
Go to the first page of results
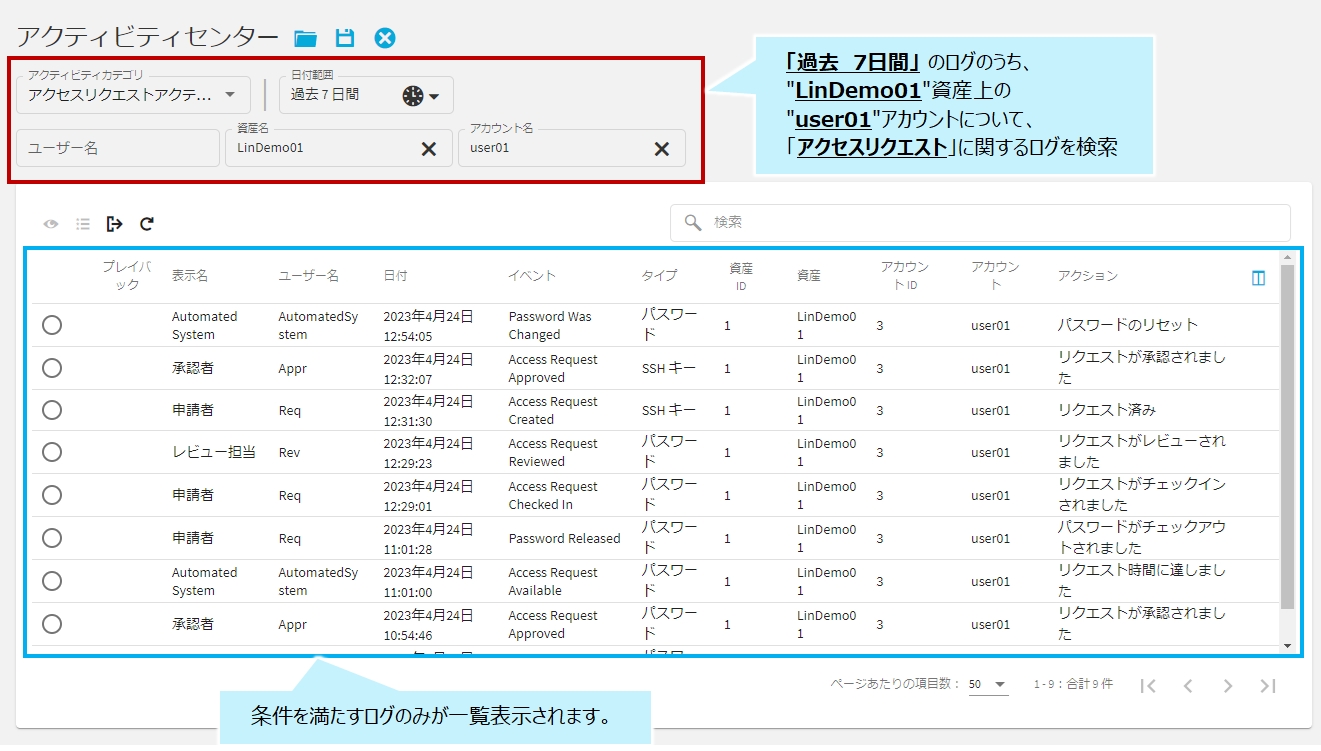point(1149,685)
